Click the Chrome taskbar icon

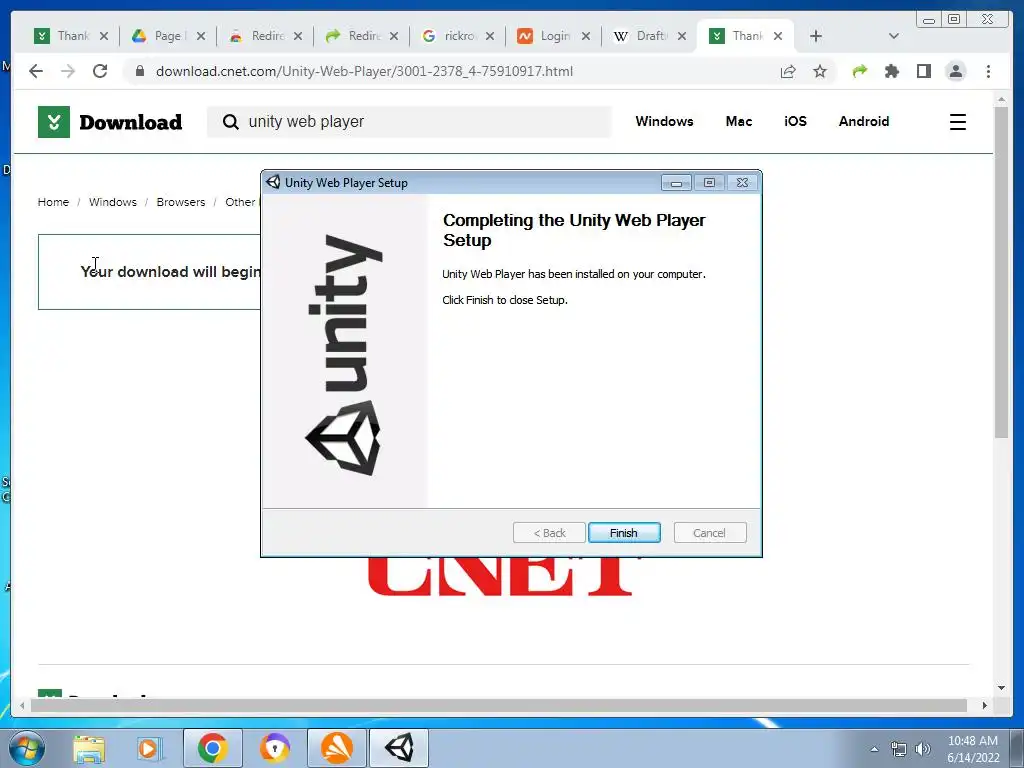pyautogui.click(x=212, y=748)
